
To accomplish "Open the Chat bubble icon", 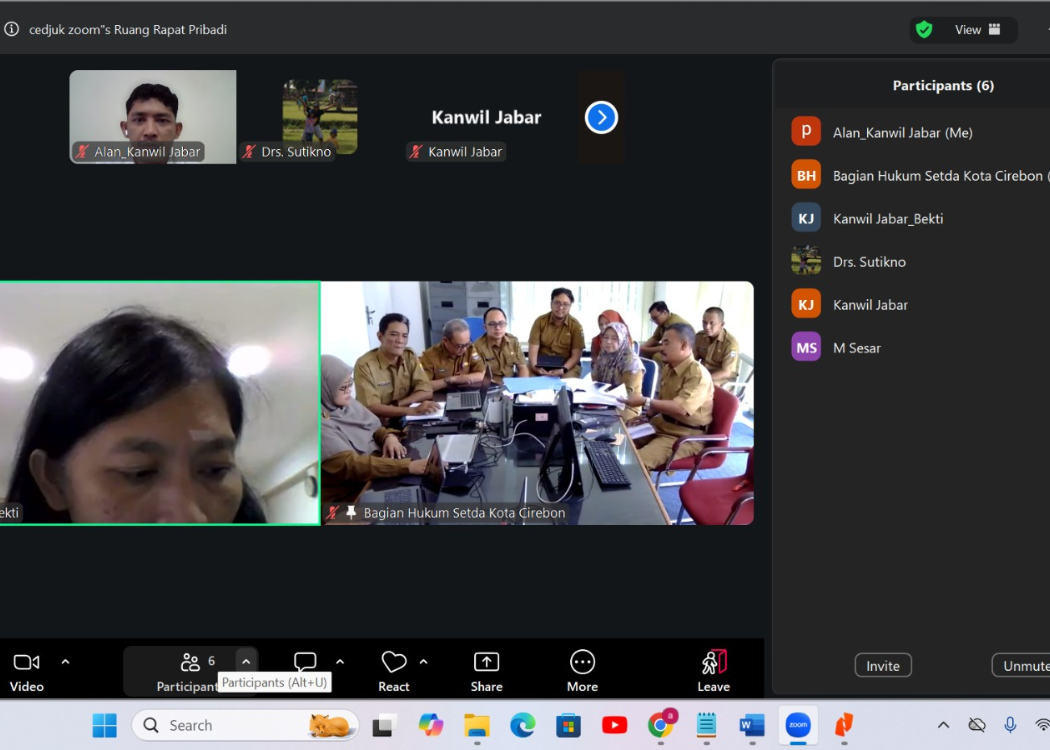I will pos(305,662).
